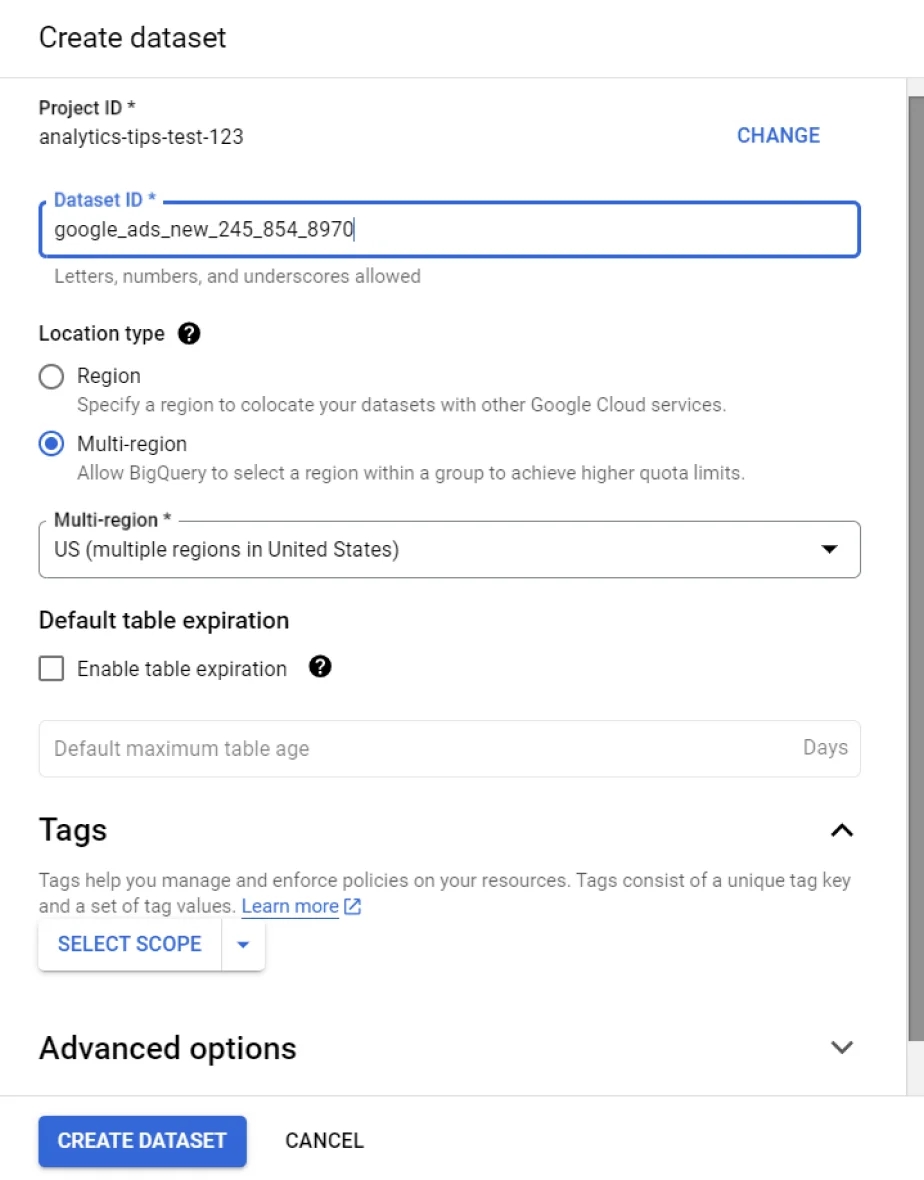Click external link icon after Learn more
This screenshot has height=1180, width=924.
pyautogui.click(x=352, y=906)
